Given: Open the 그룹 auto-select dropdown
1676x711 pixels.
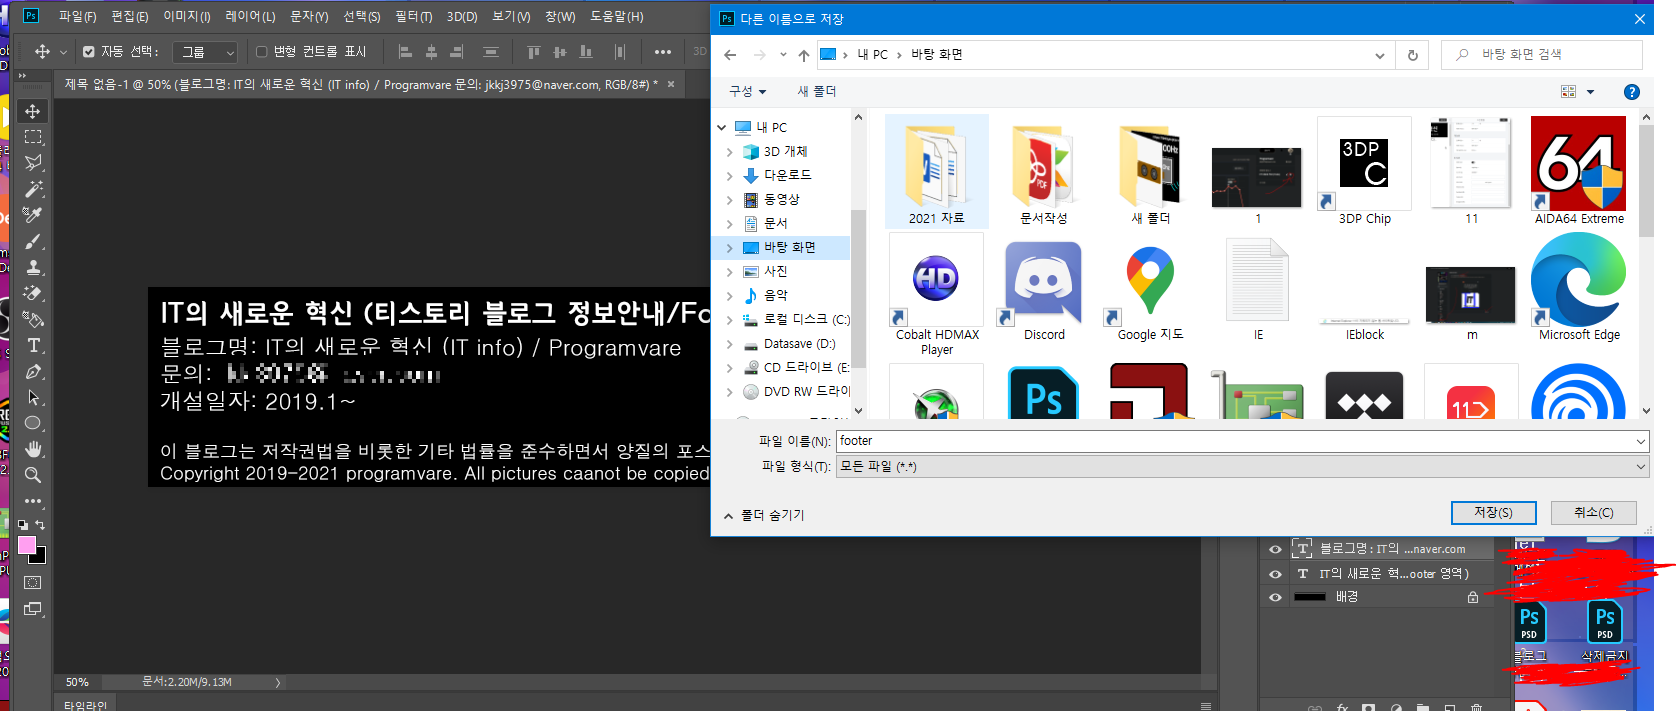Looking at the screenshot, I should point(205,52).
